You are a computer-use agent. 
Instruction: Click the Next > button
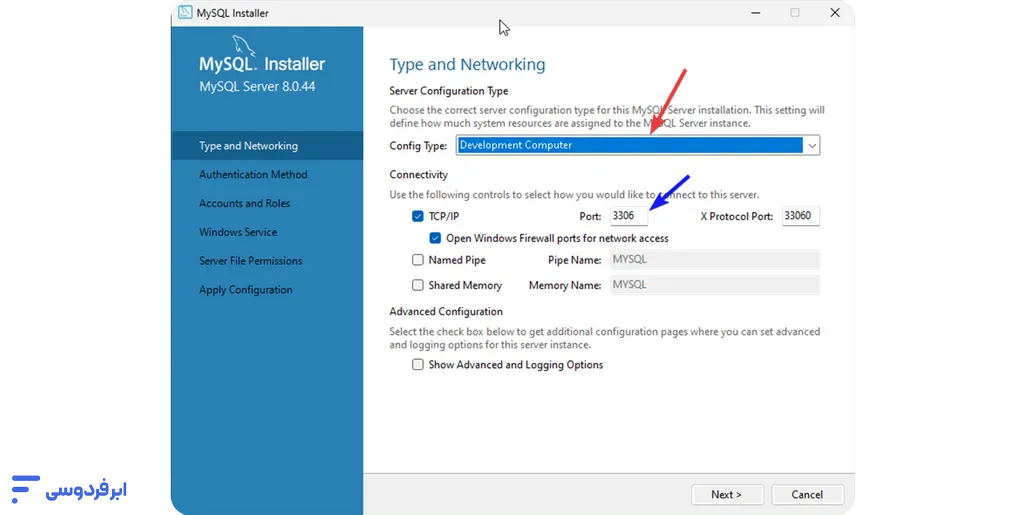point(727,495)
